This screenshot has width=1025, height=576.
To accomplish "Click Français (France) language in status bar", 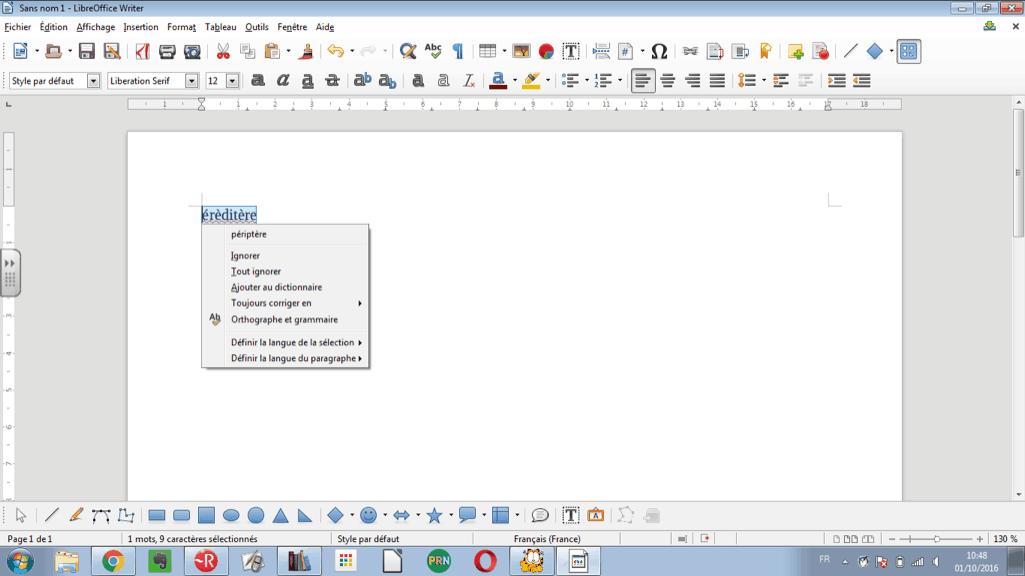I will 546,539.
